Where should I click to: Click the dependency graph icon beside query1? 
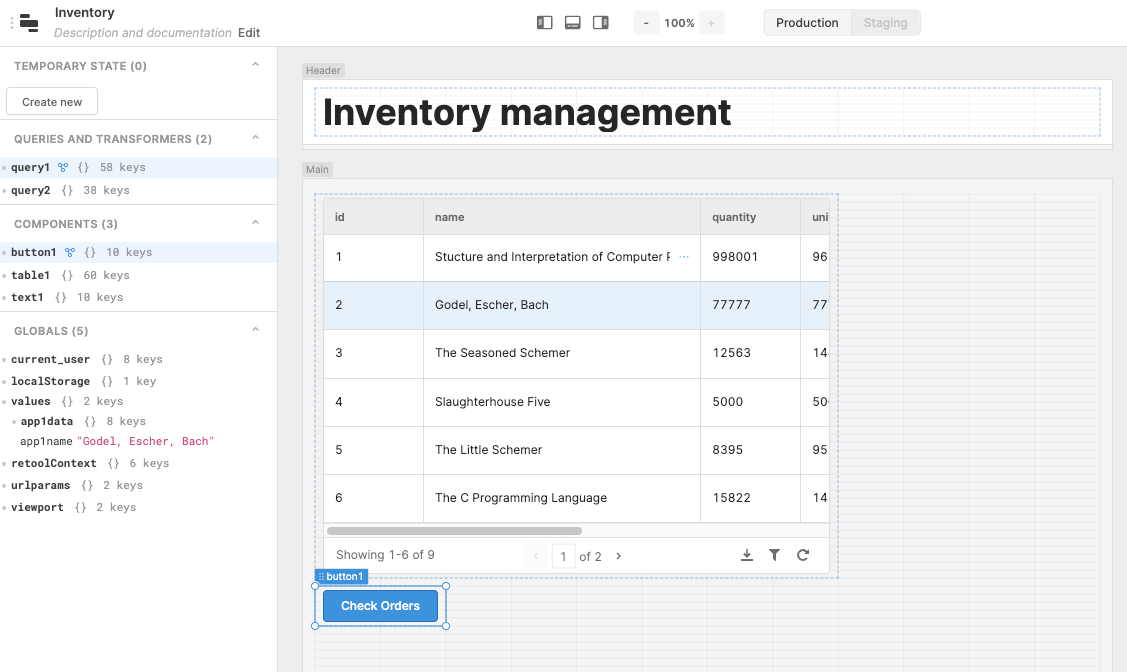point(63,167)
